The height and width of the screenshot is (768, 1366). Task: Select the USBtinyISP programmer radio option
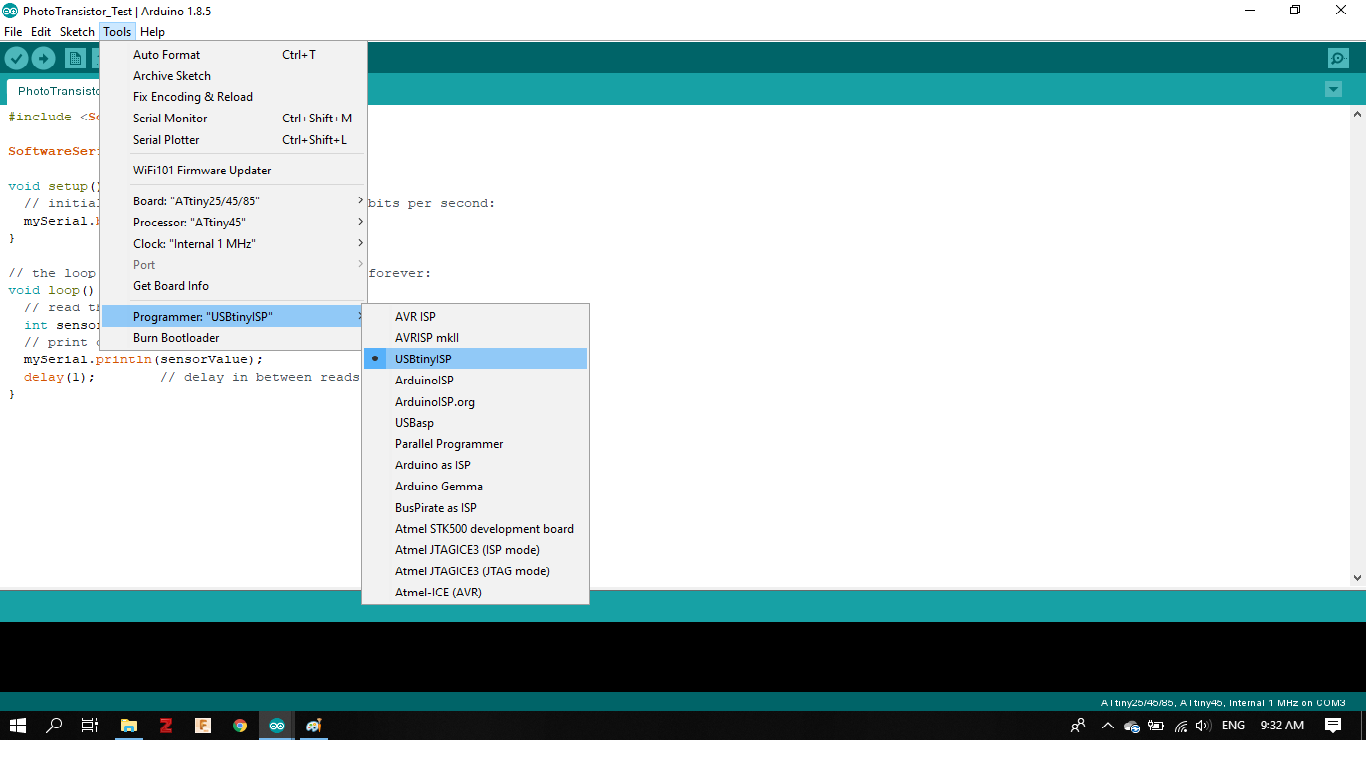point(476,359)
